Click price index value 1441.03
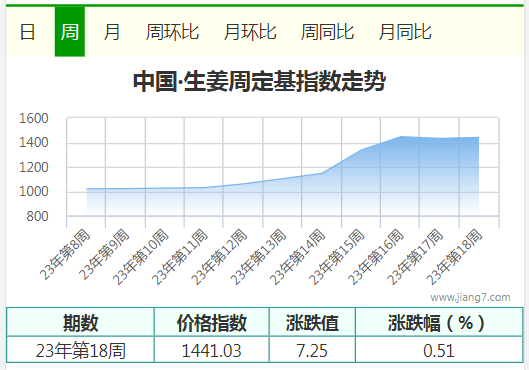This screenshot has width=529, height=370. pyautogui.click(x=212, y=350)
